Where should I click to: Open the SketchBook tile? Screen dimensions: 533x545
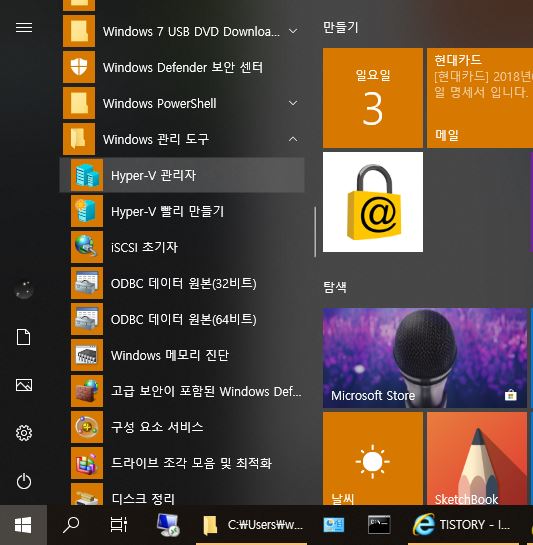[477, 458]
